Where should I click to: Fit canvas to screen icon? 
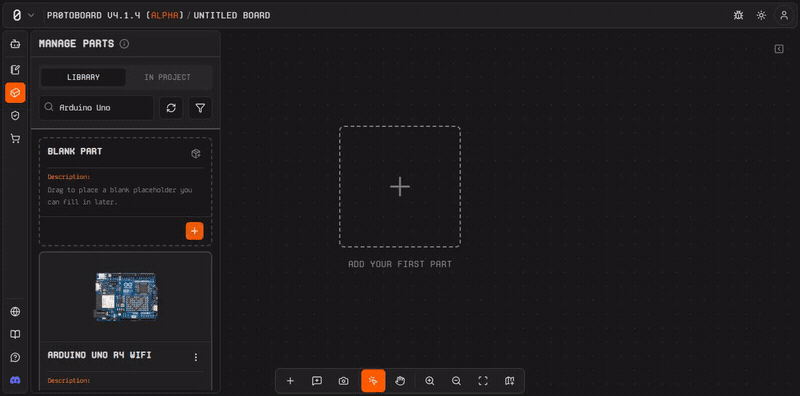483,381
